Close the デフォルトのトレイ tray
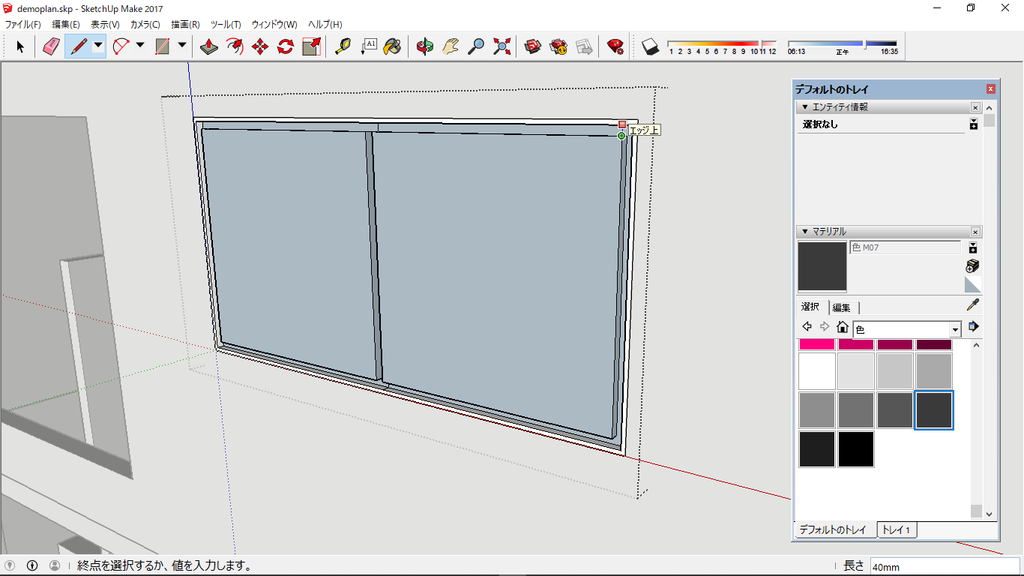This screenshot has width=1024, height=576. [991, 89]
